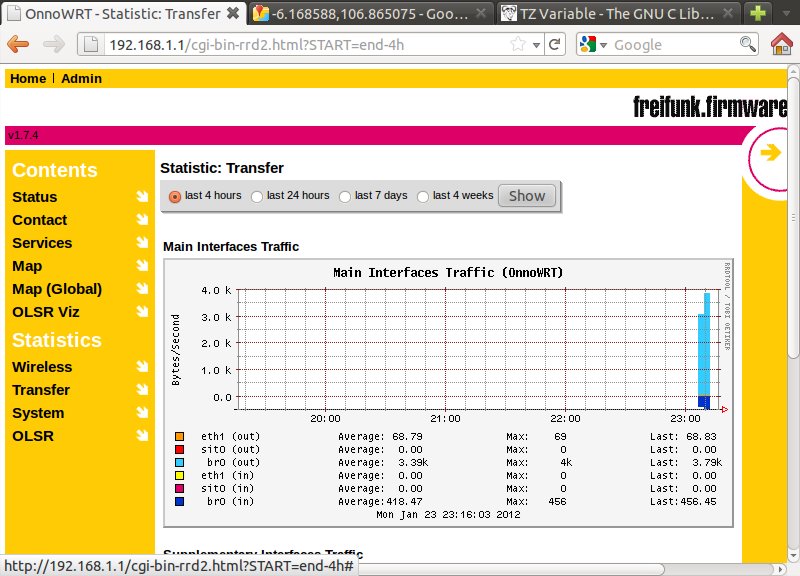Image resolution: width=800 pixels, height=576 pixels.
Task: Click the pink circle arrow icon
Action: pos(769,153)
